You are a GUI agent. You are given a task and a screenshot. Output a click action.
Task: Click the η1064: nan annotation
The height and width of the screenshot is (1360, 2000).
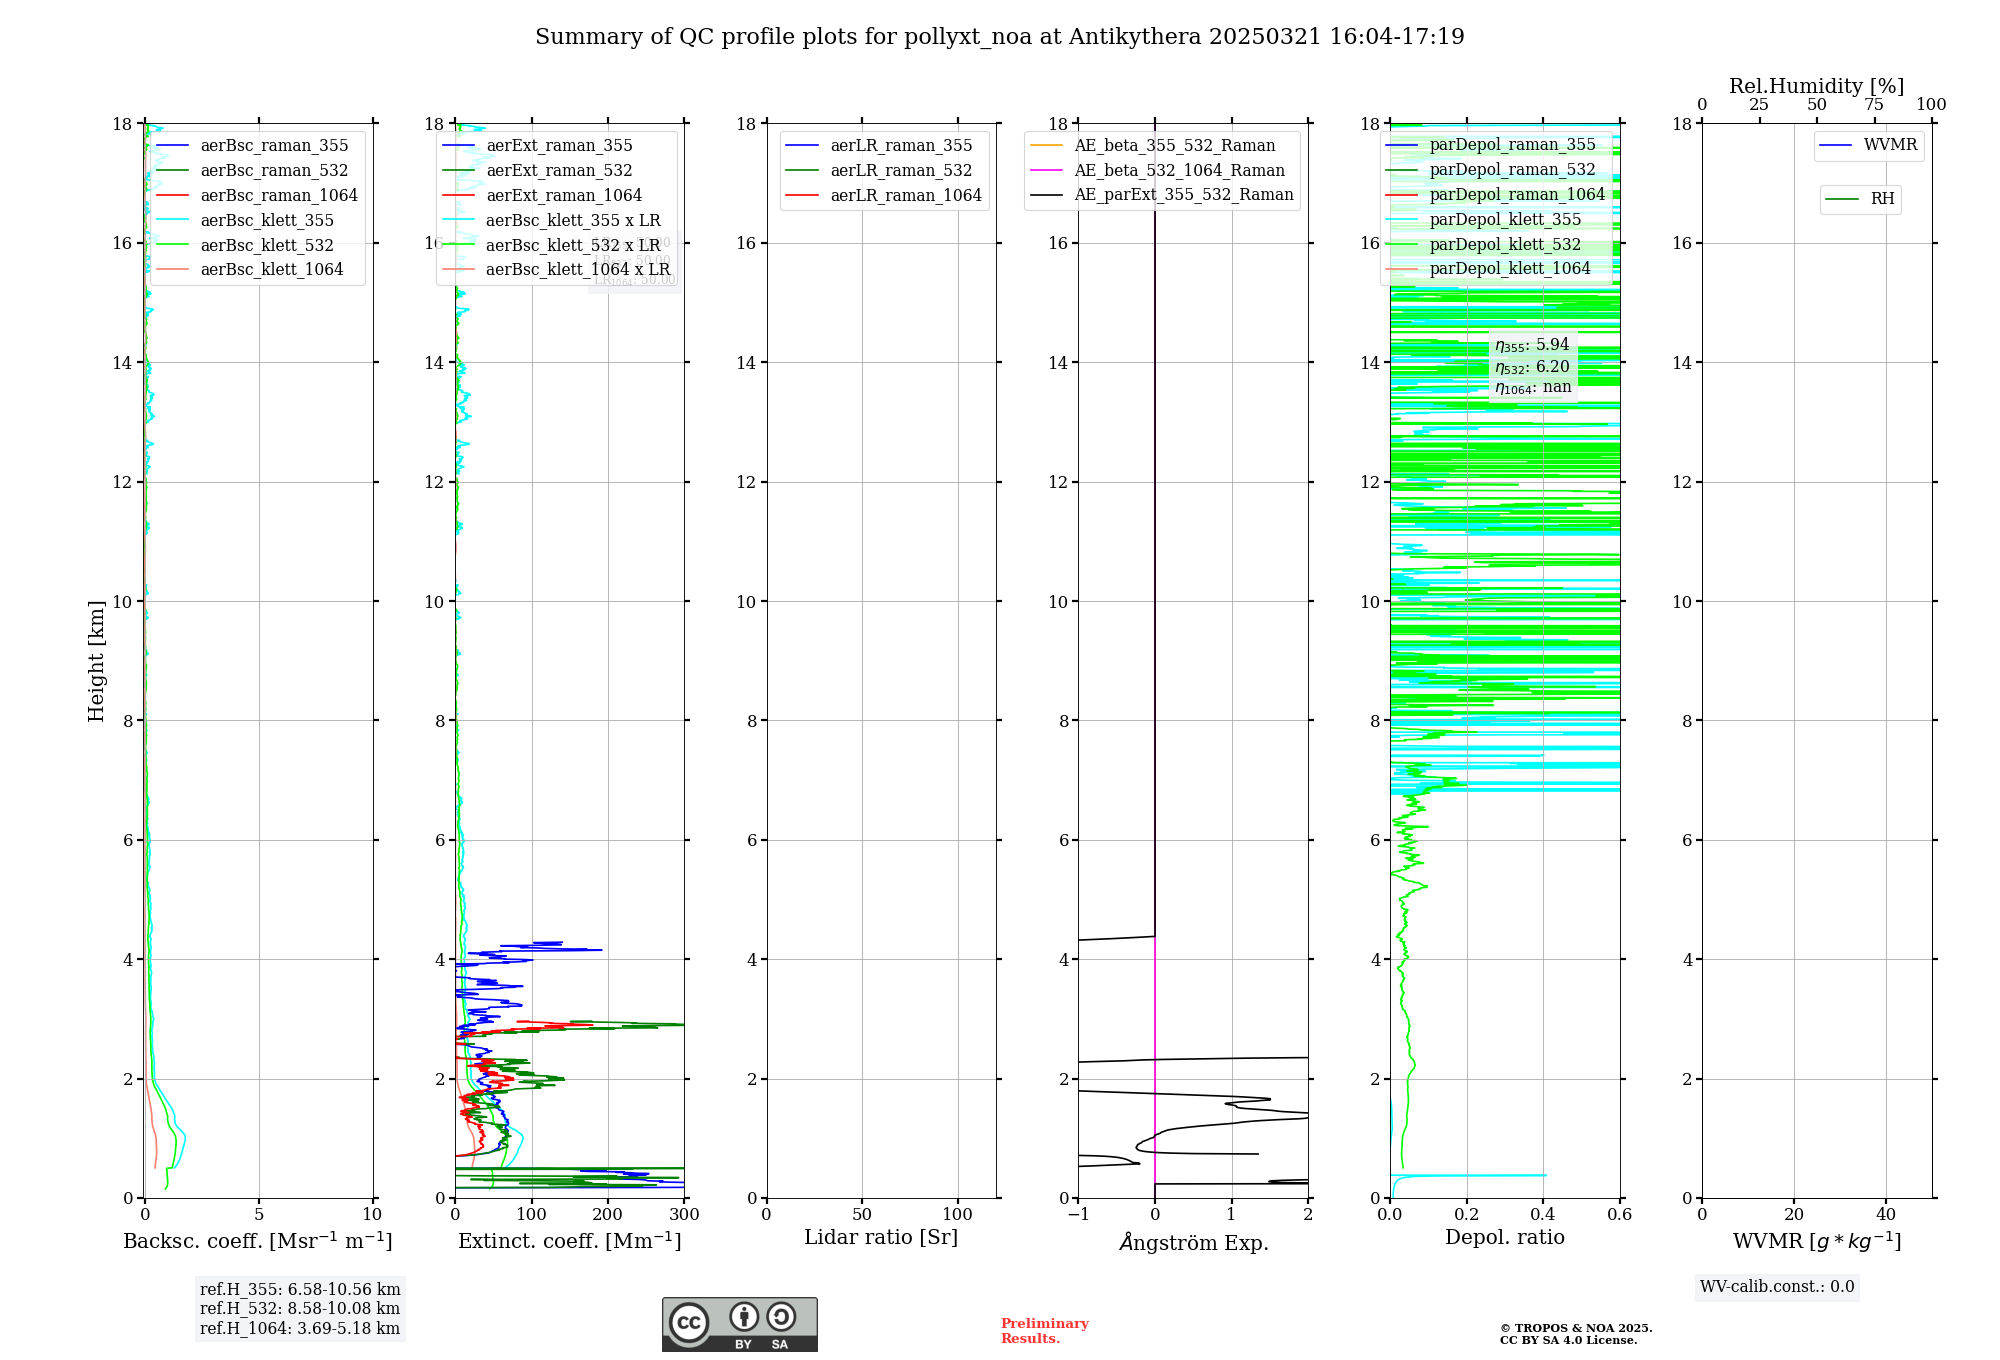pos(1533,388)
